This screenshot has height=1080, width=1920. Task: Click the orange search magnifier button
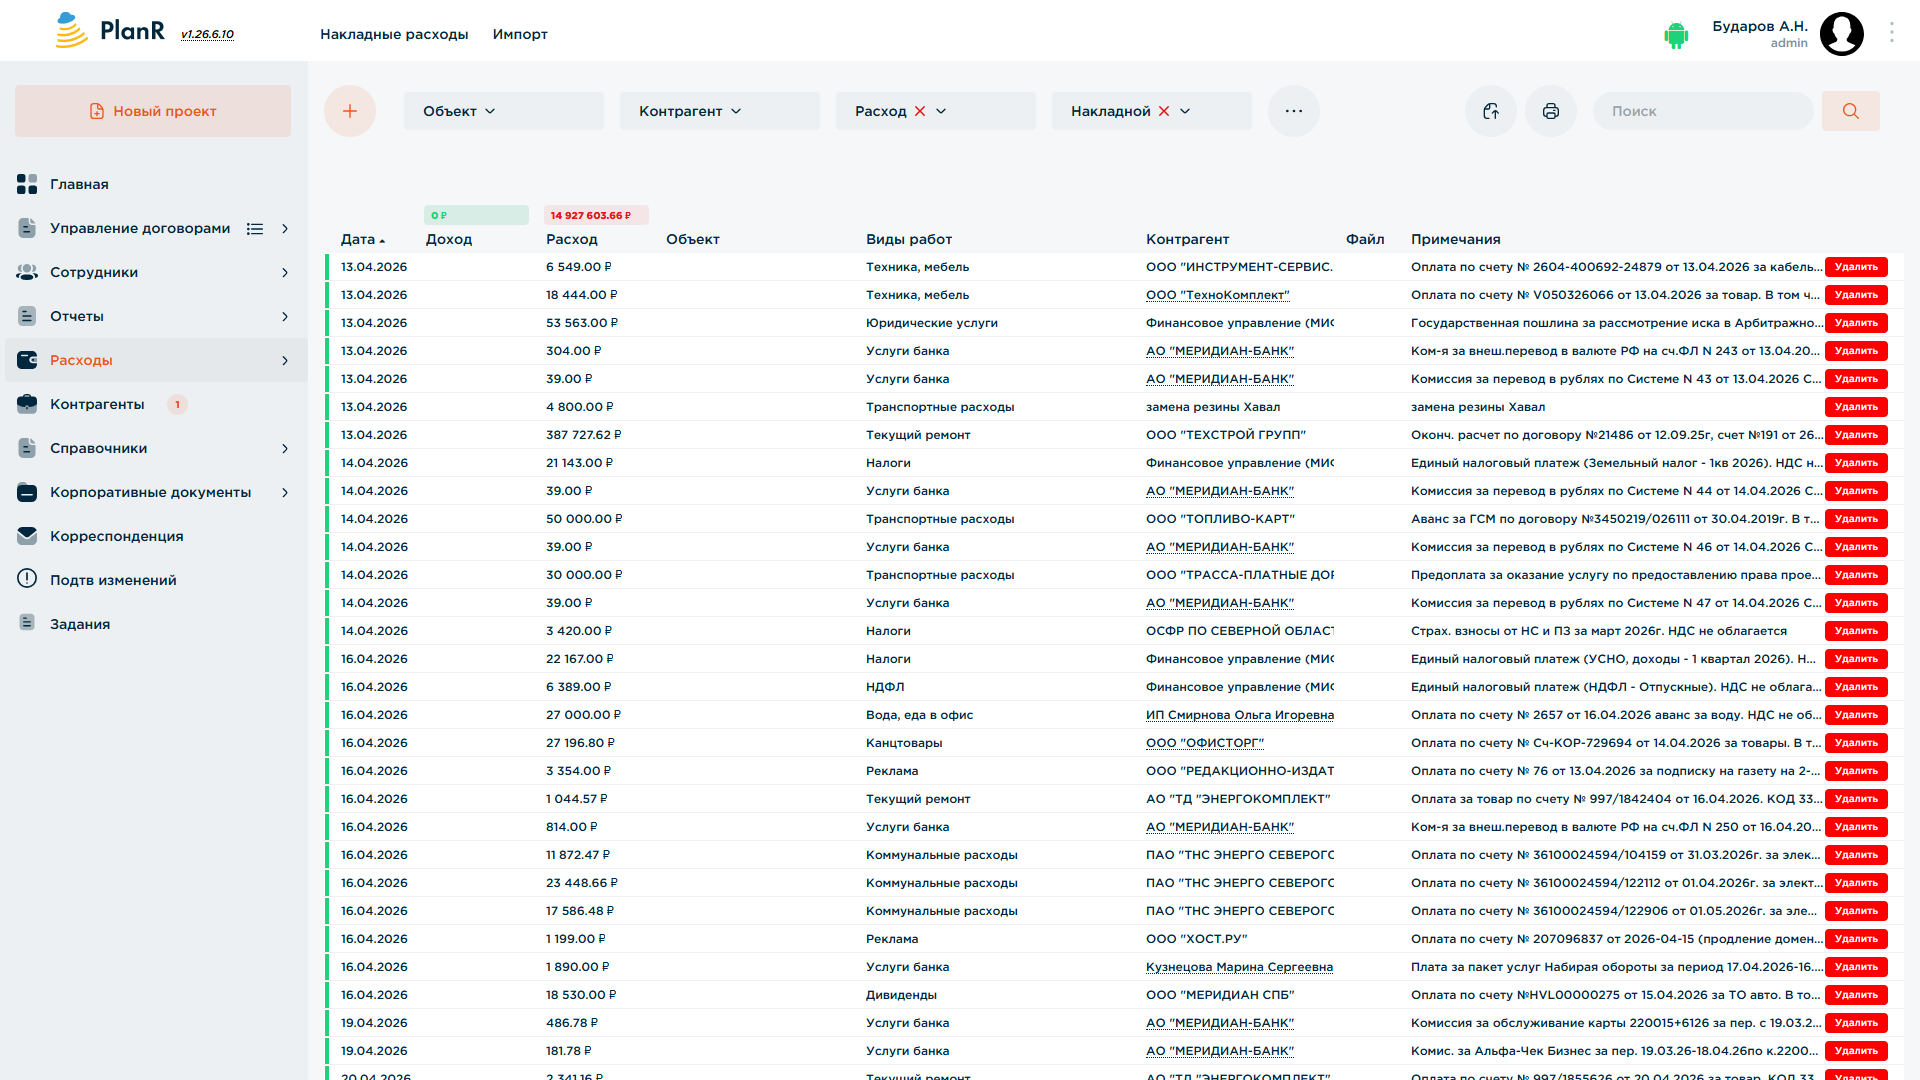point(1851,111)
